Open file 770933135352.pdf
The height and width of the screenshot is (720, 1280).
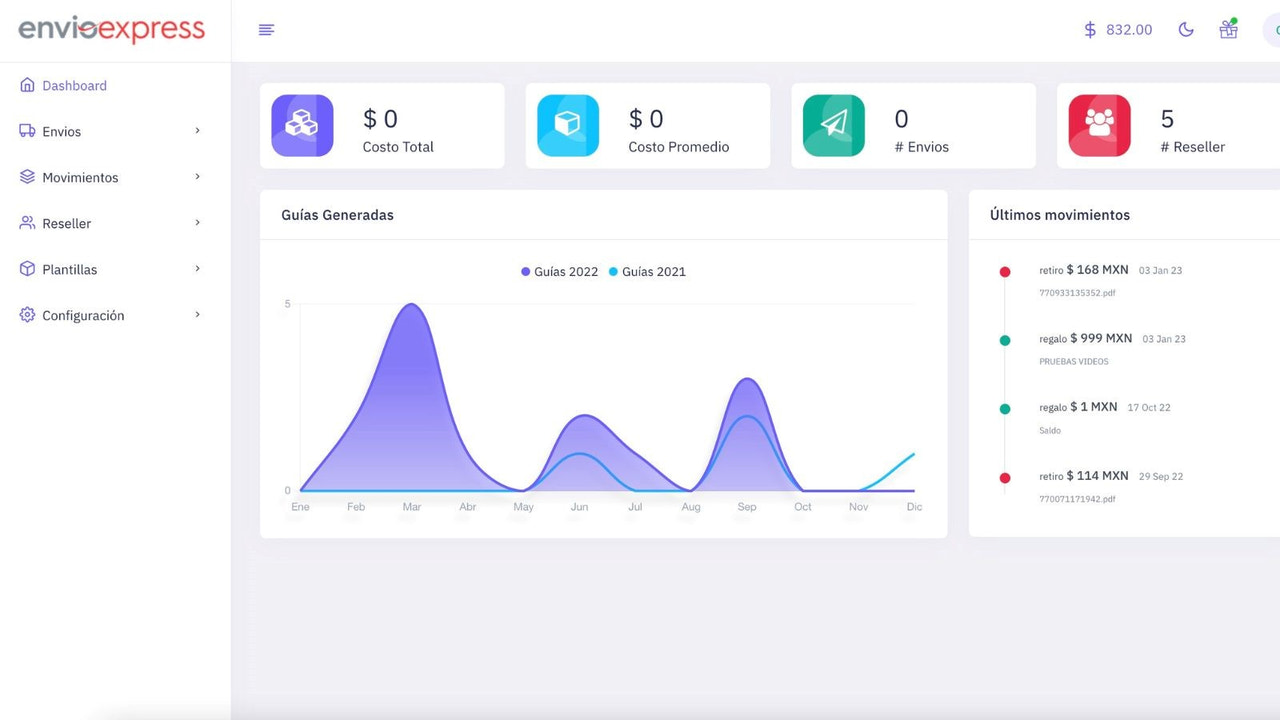(1077, 293)
